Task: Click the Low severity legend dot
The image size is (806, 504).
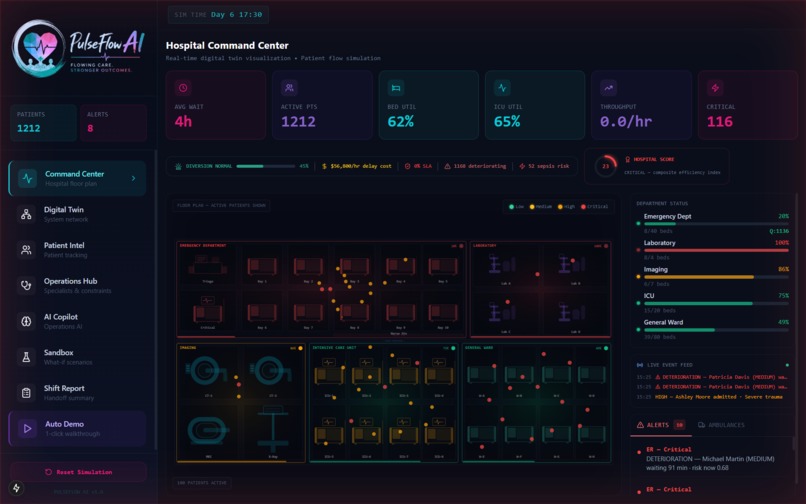Action: [x=511, y=207]
